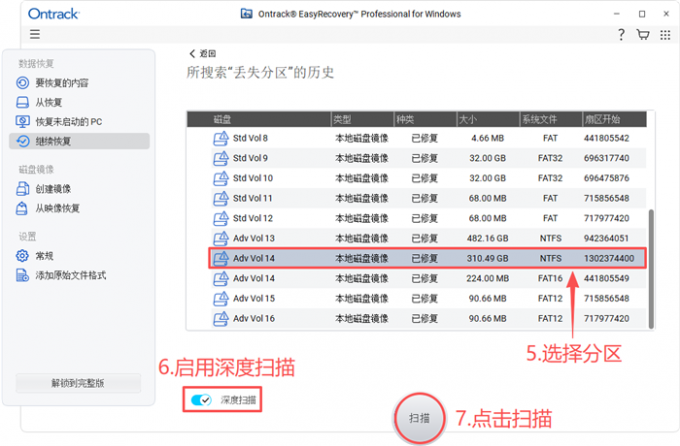
Task: Click the Std Vol 12 disk icon
Action: (x=221, y=218)
